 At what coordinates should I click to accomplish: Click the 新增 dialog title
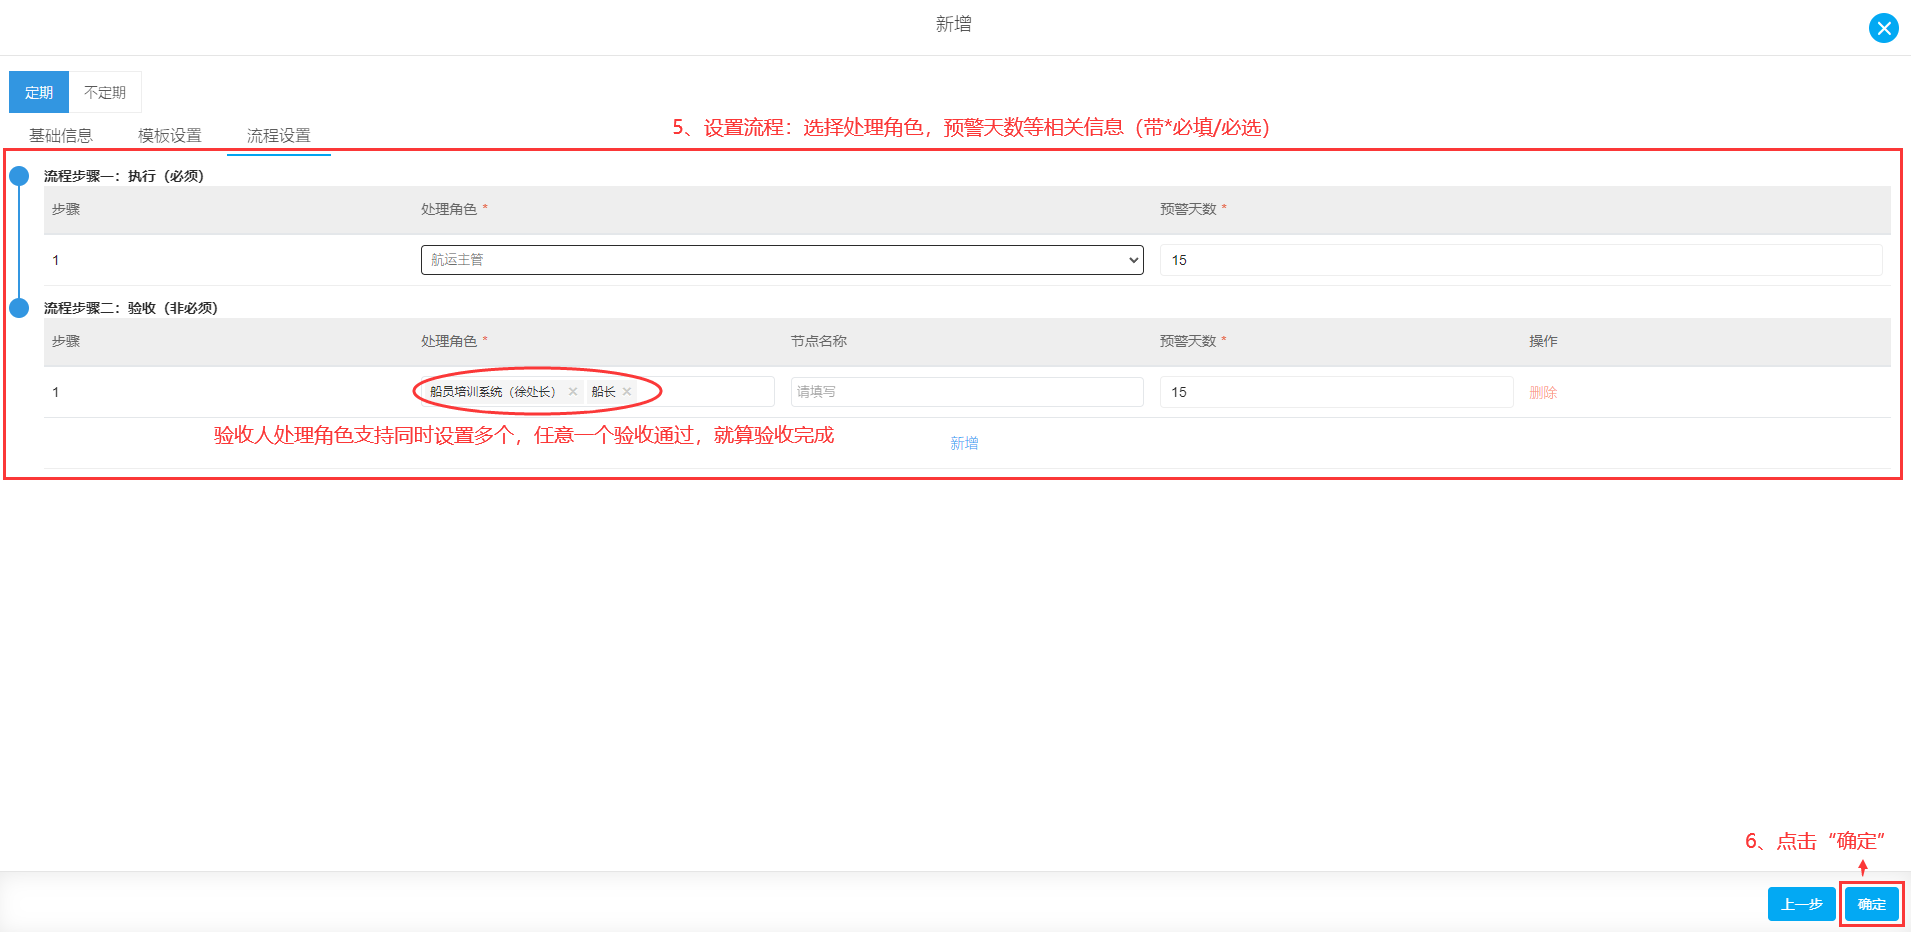coord(954,24)
